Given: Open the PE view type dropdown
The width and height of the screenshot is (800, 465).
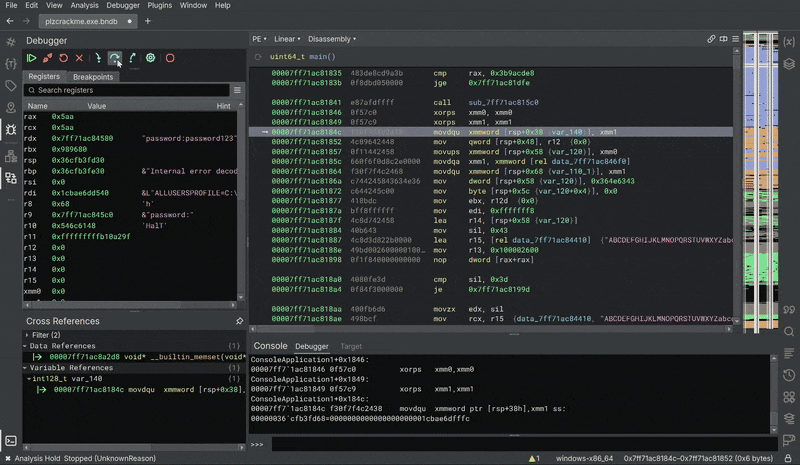Looking at the screenshot, I should coord(260,39).
